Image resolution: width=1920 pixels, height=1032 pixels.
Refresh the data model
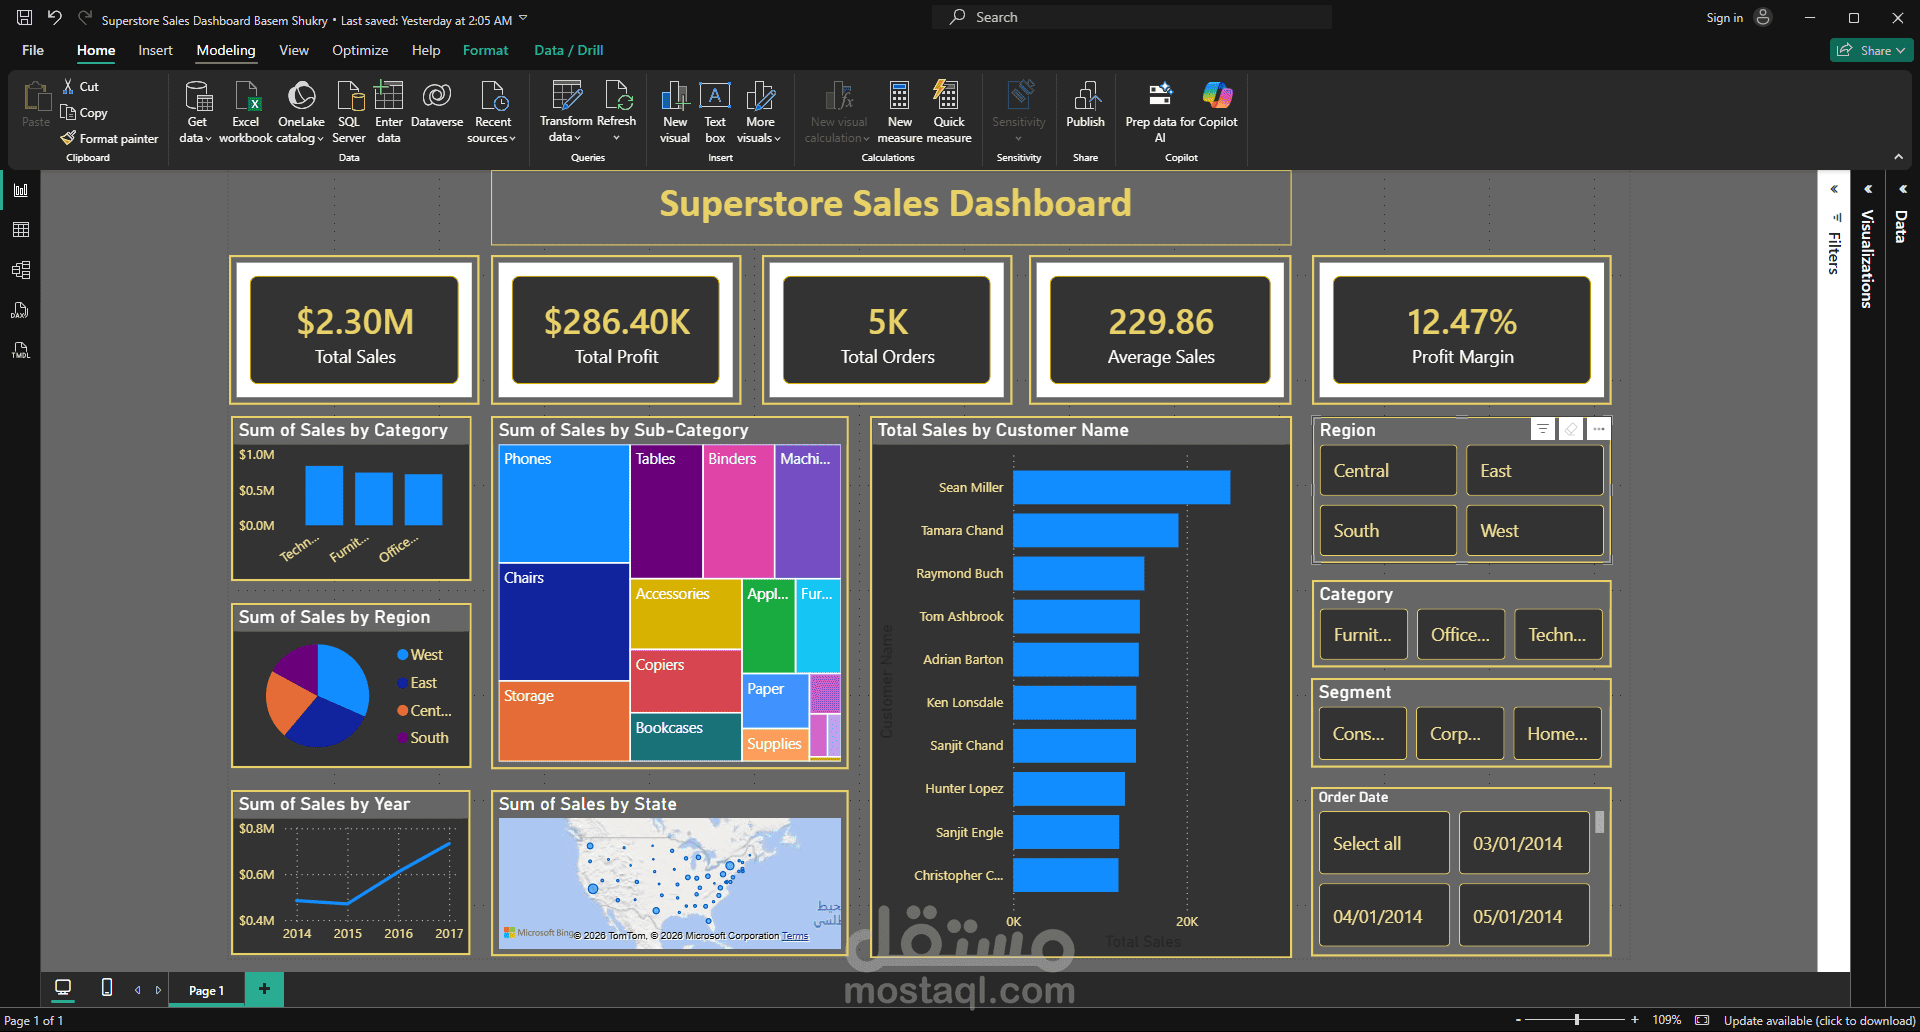617,111
